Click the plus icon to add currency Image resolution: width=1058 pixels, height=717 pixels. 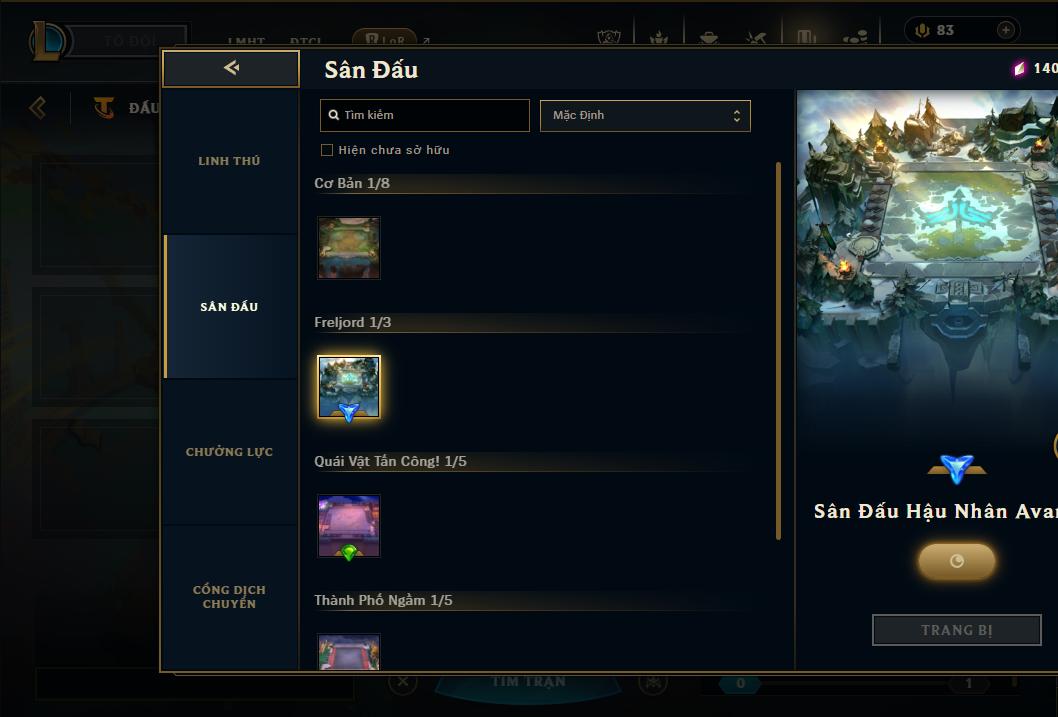point(1005,30)
